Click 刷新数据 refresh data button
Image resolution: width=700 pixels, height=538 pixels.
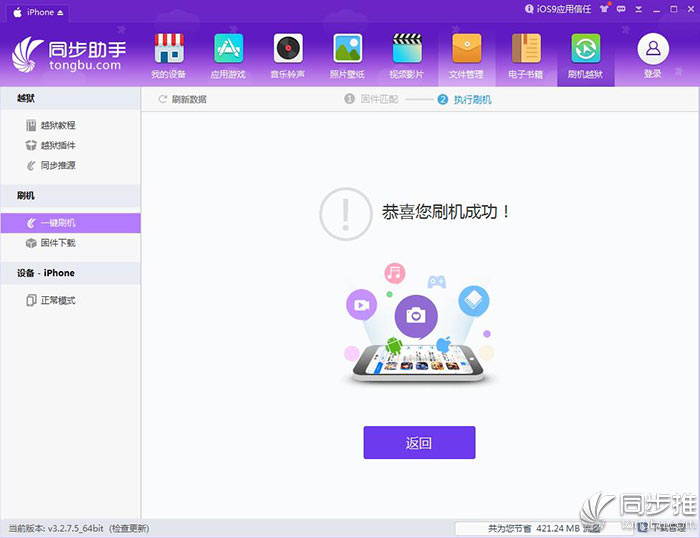coord(183,99)
